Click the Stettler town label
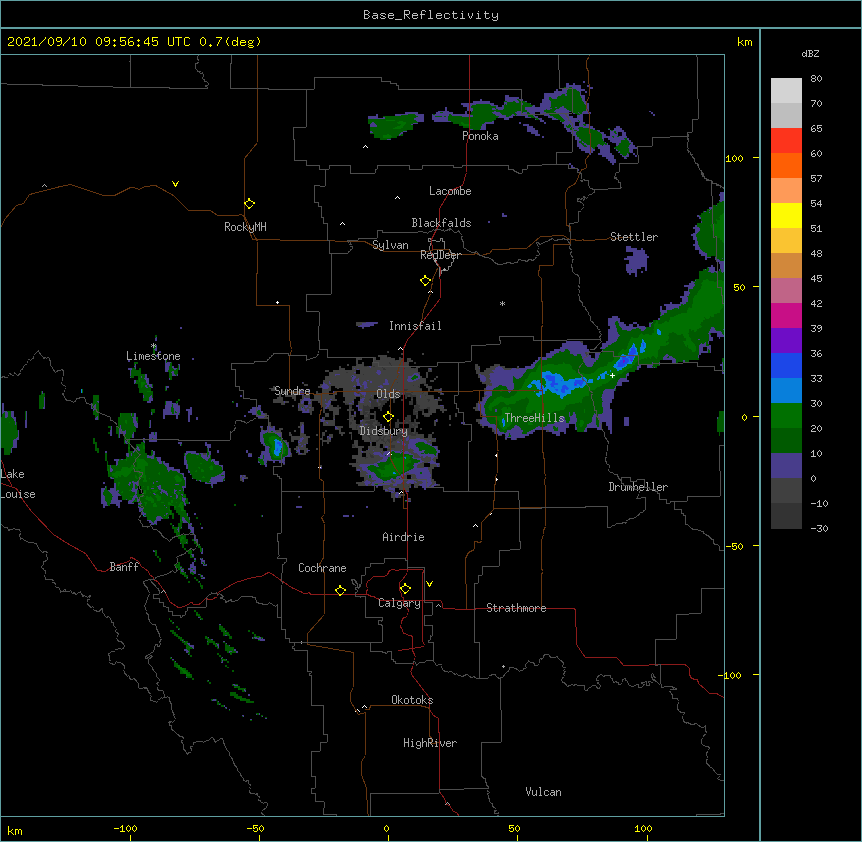Image resolution: width=862 pixels, height=842 pixels. pos(634,237)
